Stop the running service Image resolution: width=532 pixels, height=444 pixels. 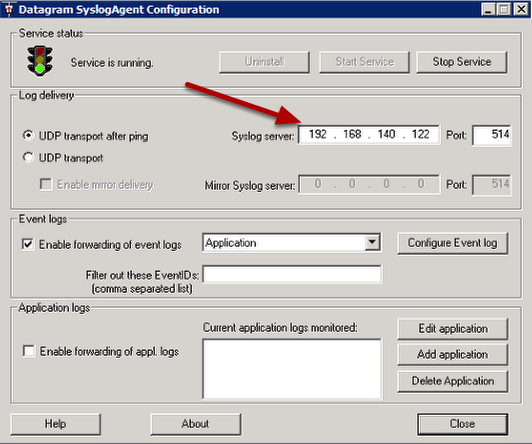pyautogui.click(x=462, y=62)
